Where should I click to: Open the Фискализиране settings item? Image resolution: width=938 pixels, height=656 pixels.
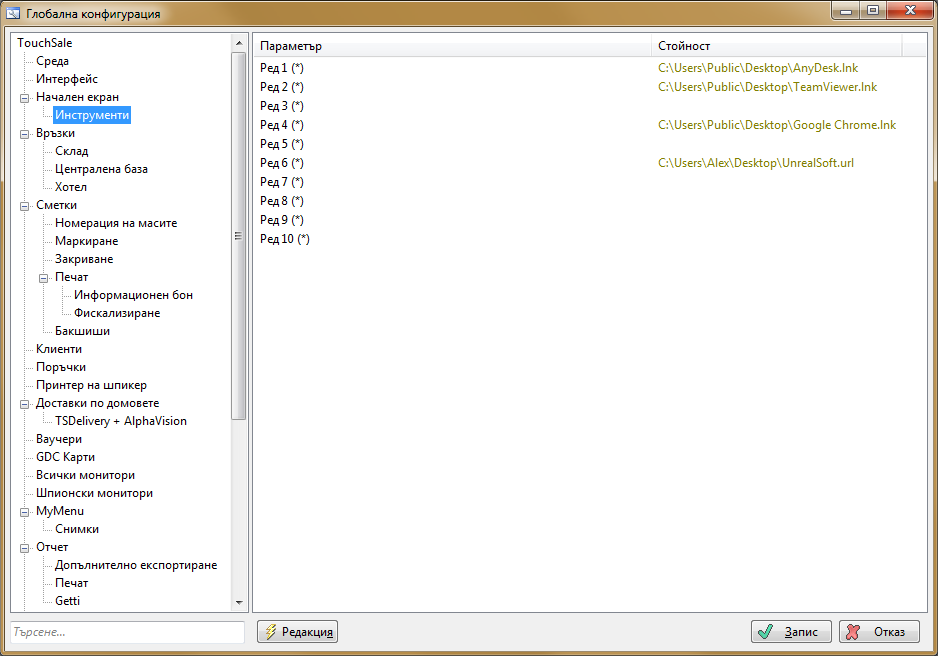coord(116,313)
